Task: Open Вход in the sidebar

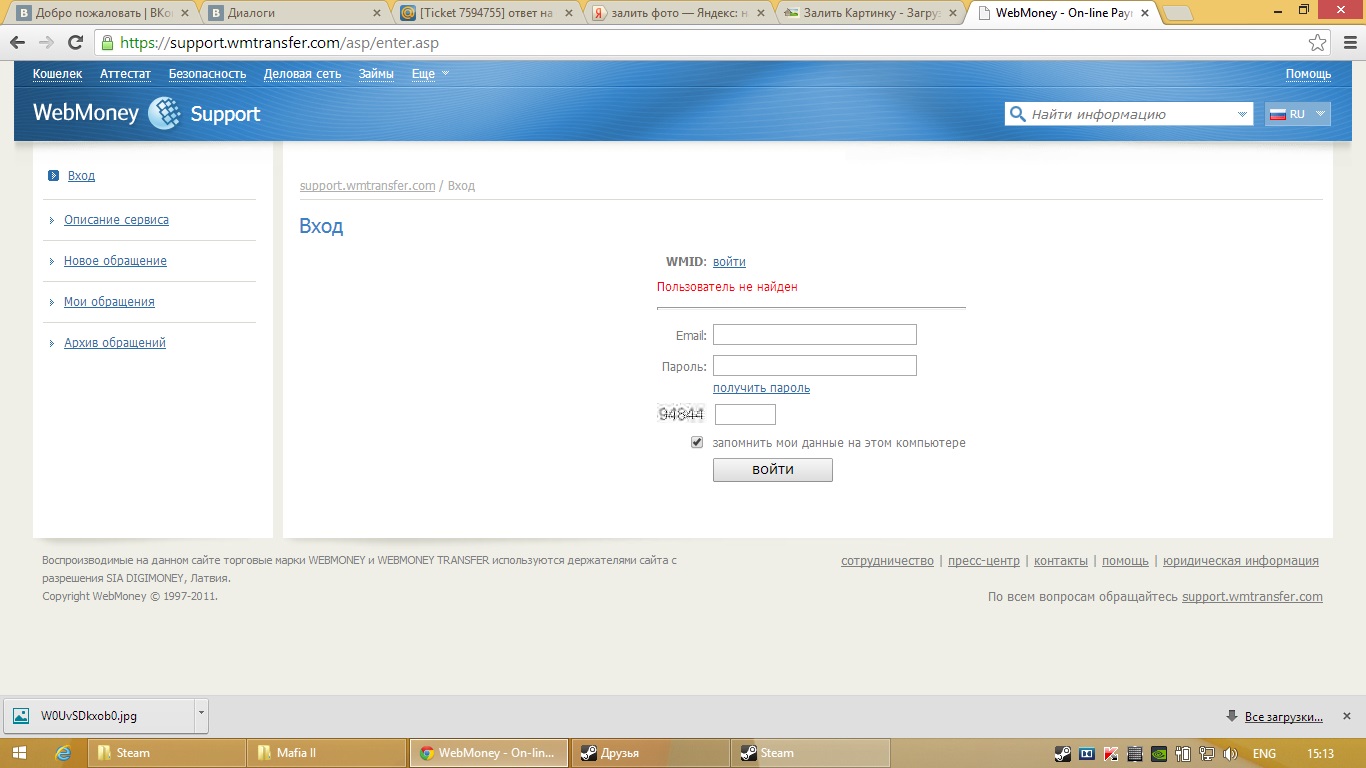Action: [x=81, y=176]
